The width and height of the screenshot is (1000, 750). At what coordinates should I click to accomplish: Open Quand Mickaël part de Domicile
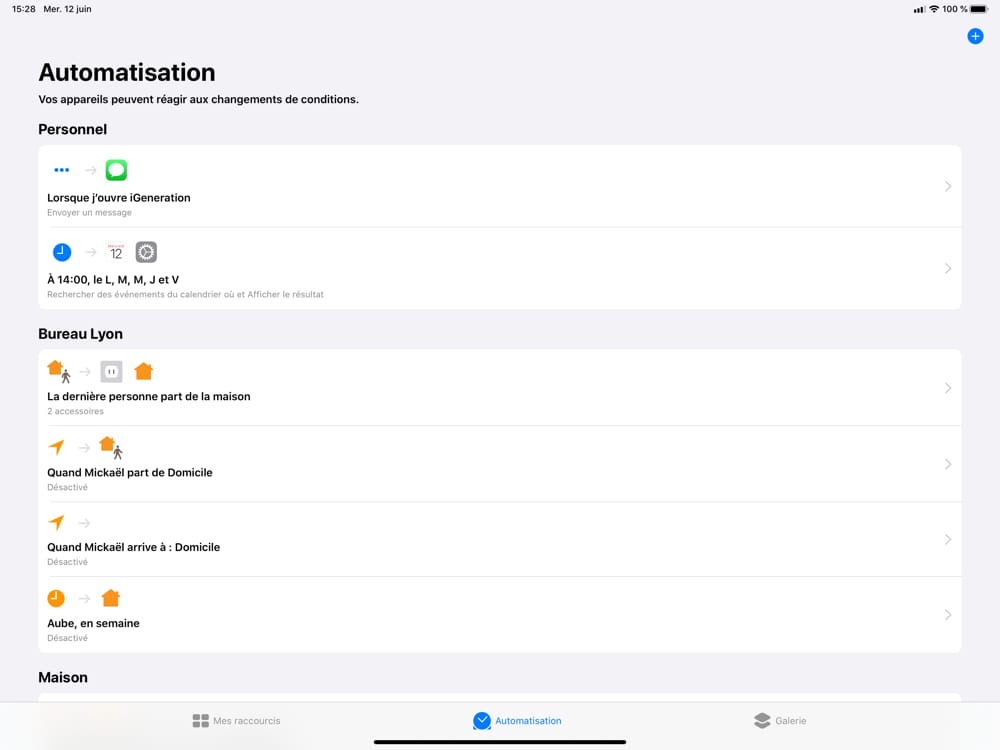click(499, 464)
